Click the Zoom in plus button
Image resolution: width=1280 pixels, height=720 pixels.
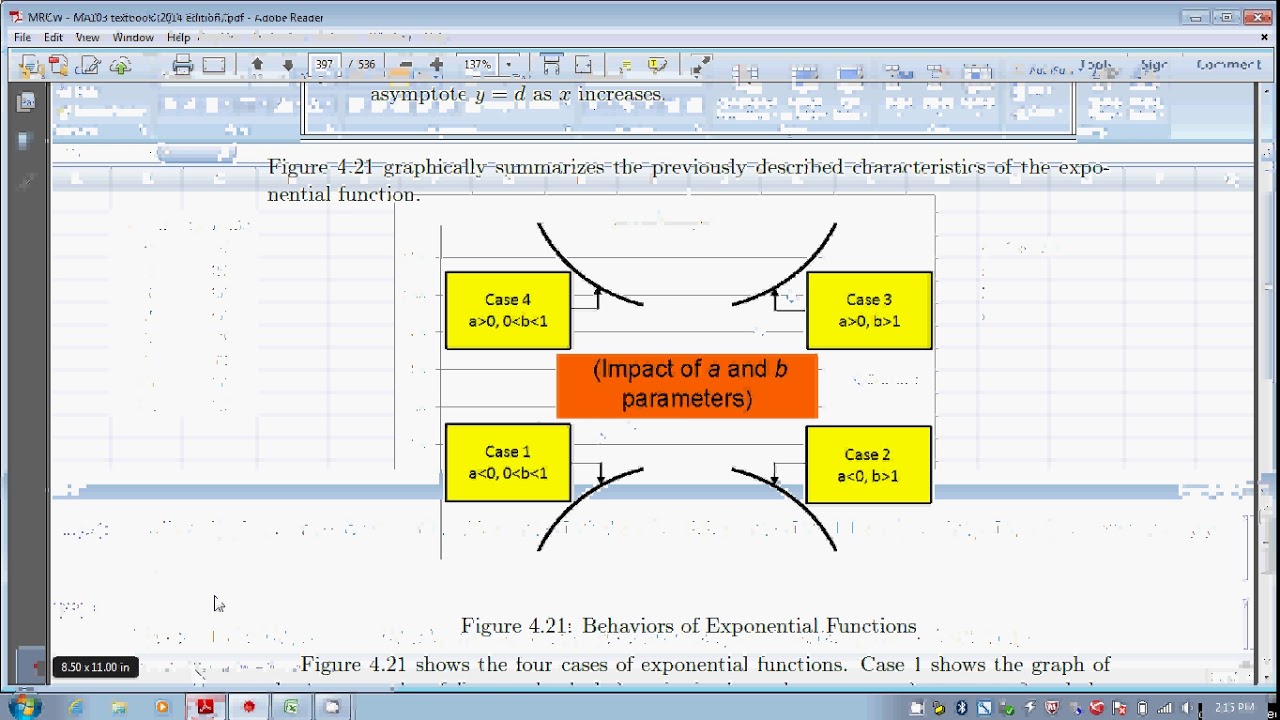click(436, 65)
